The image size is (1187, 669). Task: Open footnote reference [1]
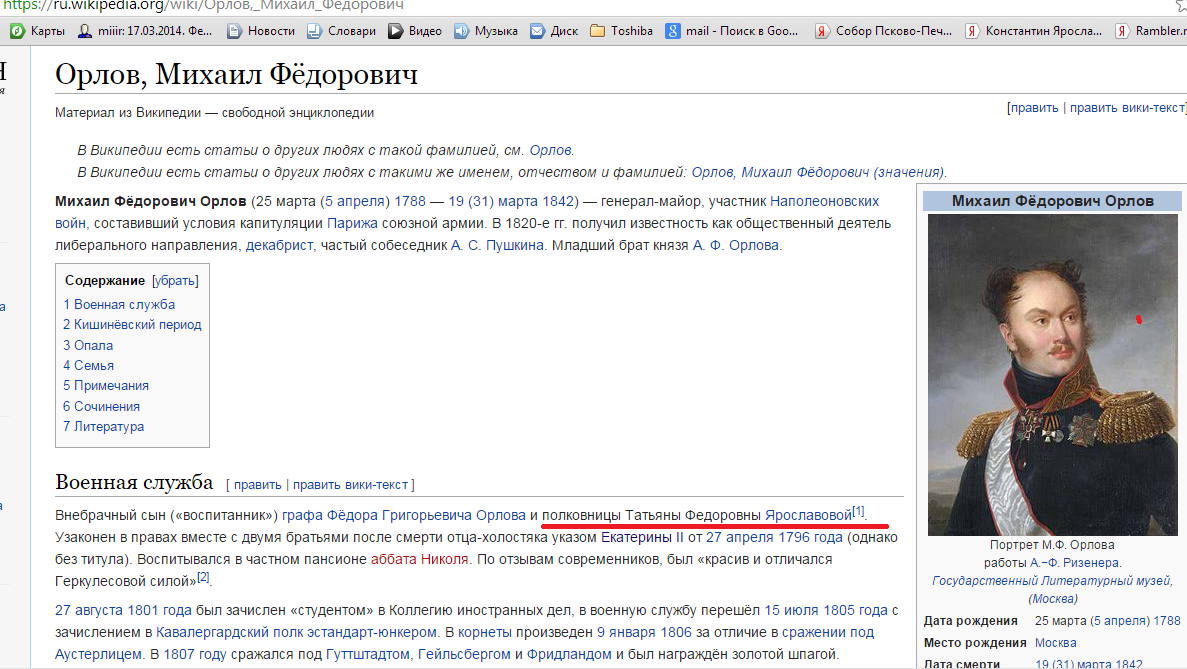point(858,512)
